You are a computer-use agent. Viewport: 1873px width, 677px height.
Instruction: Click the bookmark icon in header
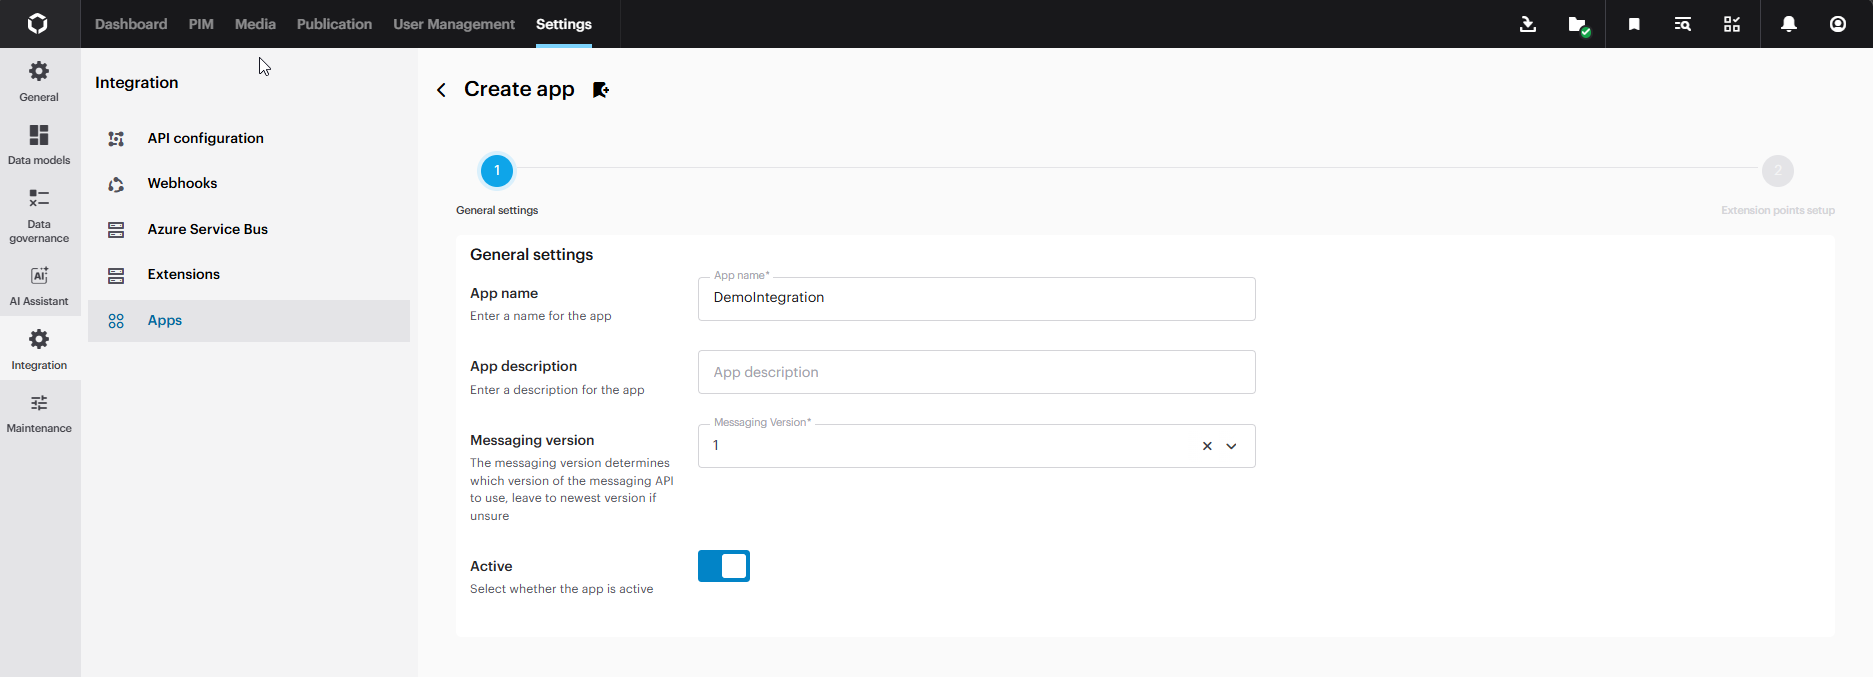coord(1634,24)
